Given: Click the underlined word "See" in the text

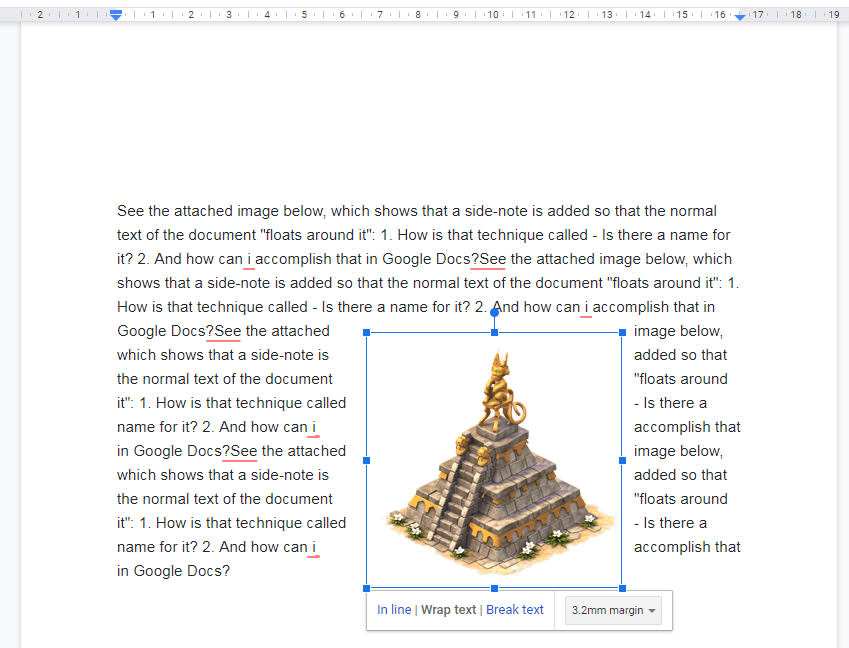Looking at the screenshot, I should tap(489, 259).
